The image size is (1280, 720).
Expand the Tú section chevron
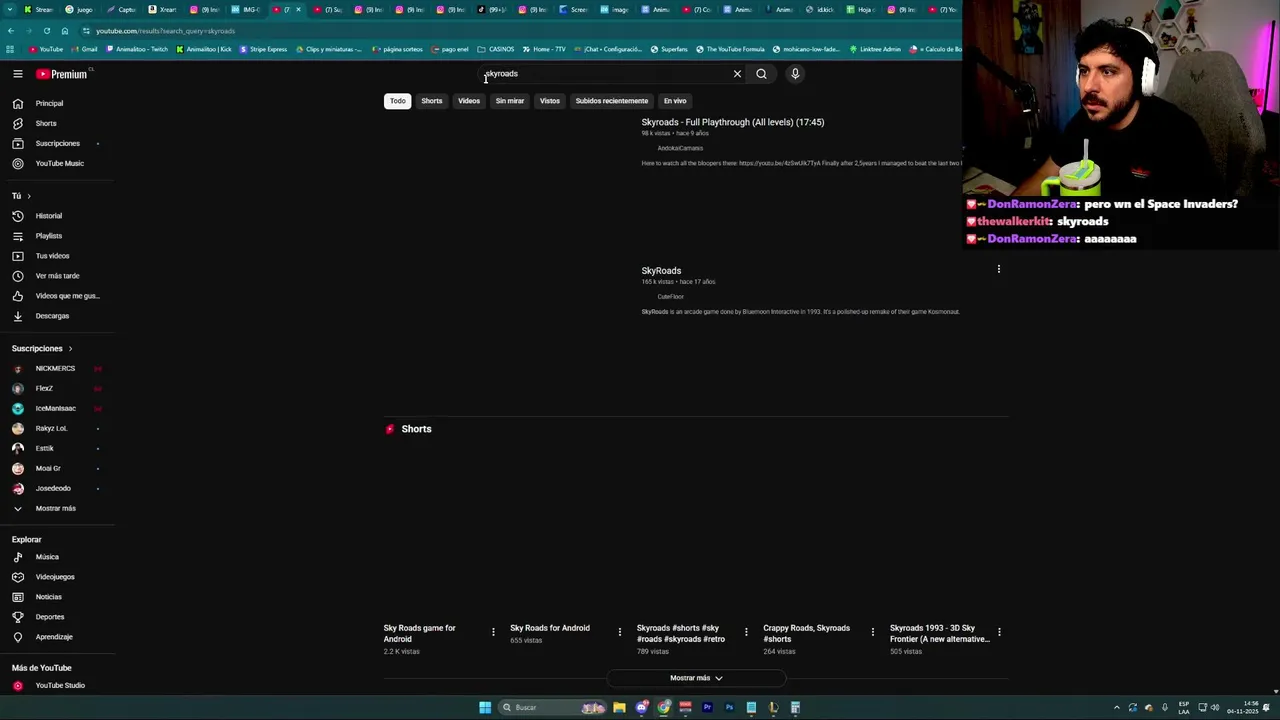29,196
